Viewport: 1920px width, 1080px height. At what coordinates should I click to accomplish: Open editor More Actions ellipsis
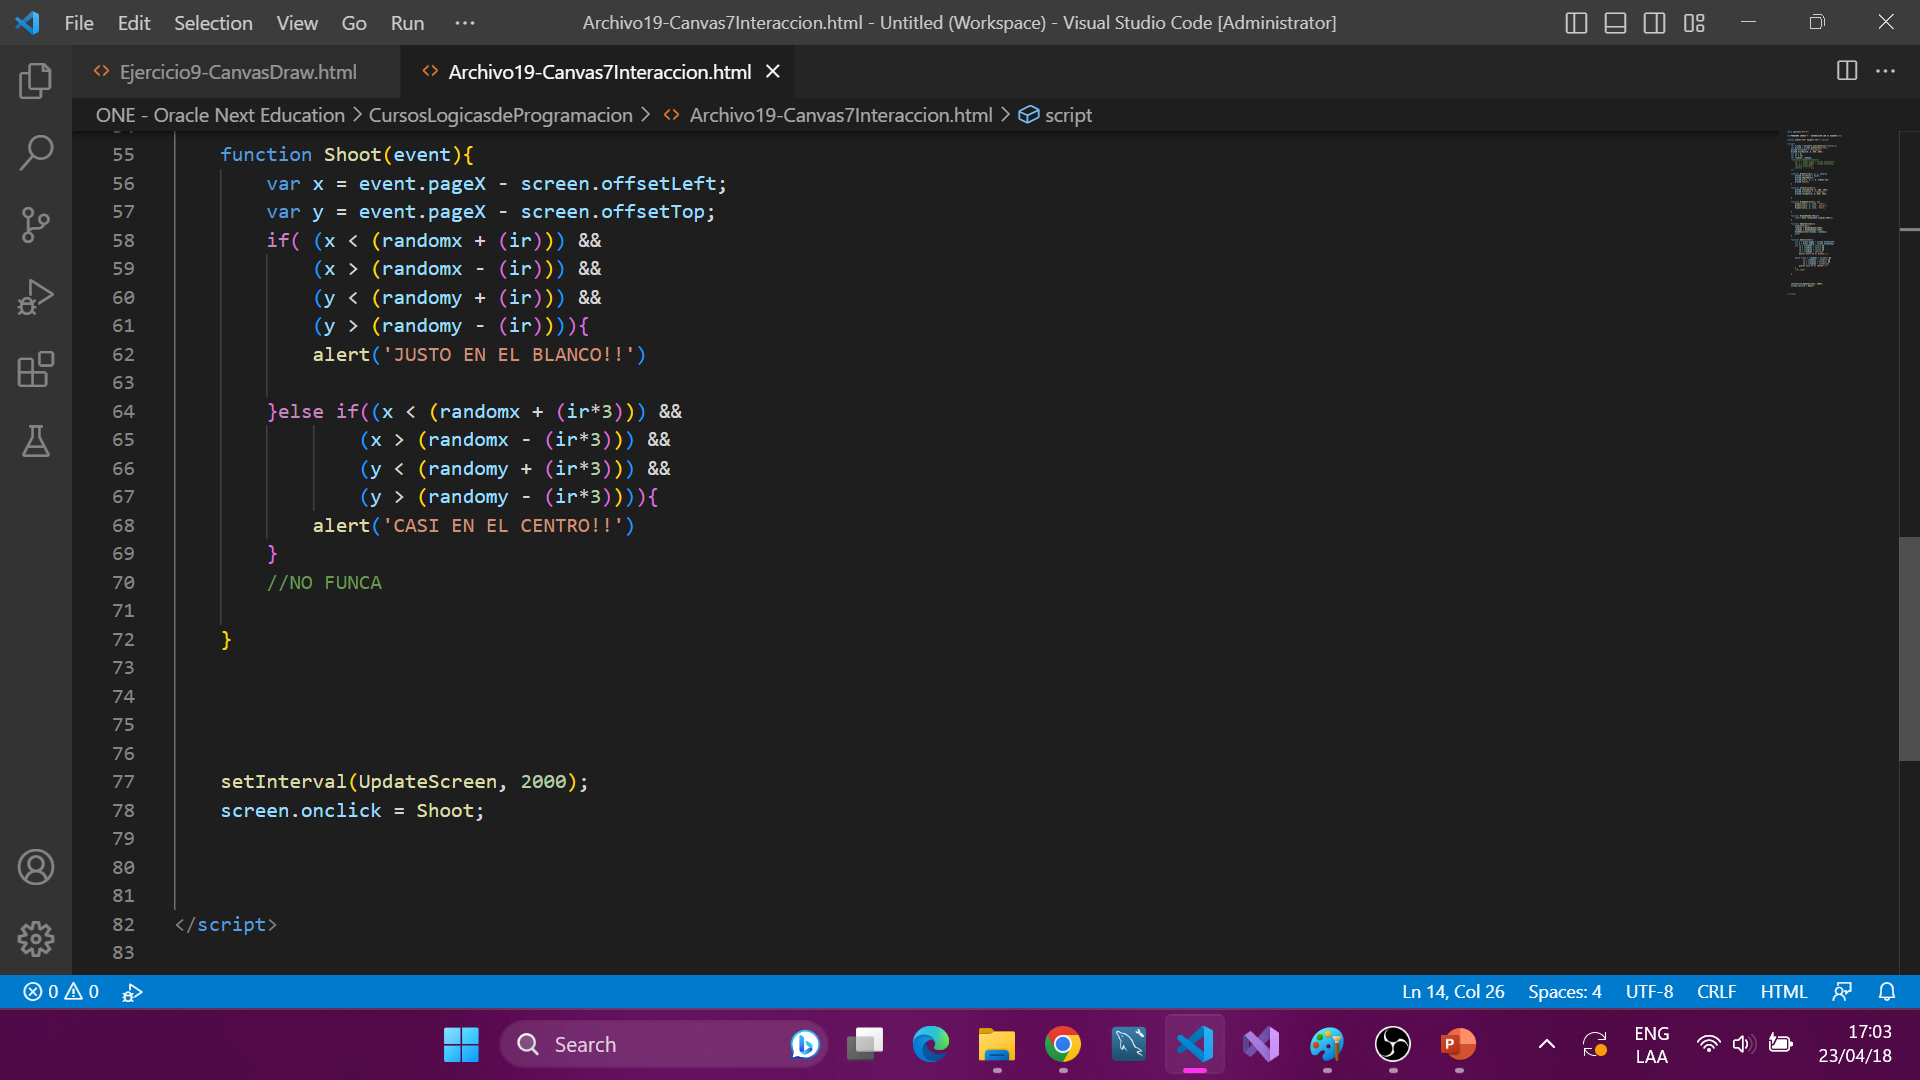(1885, 71)
